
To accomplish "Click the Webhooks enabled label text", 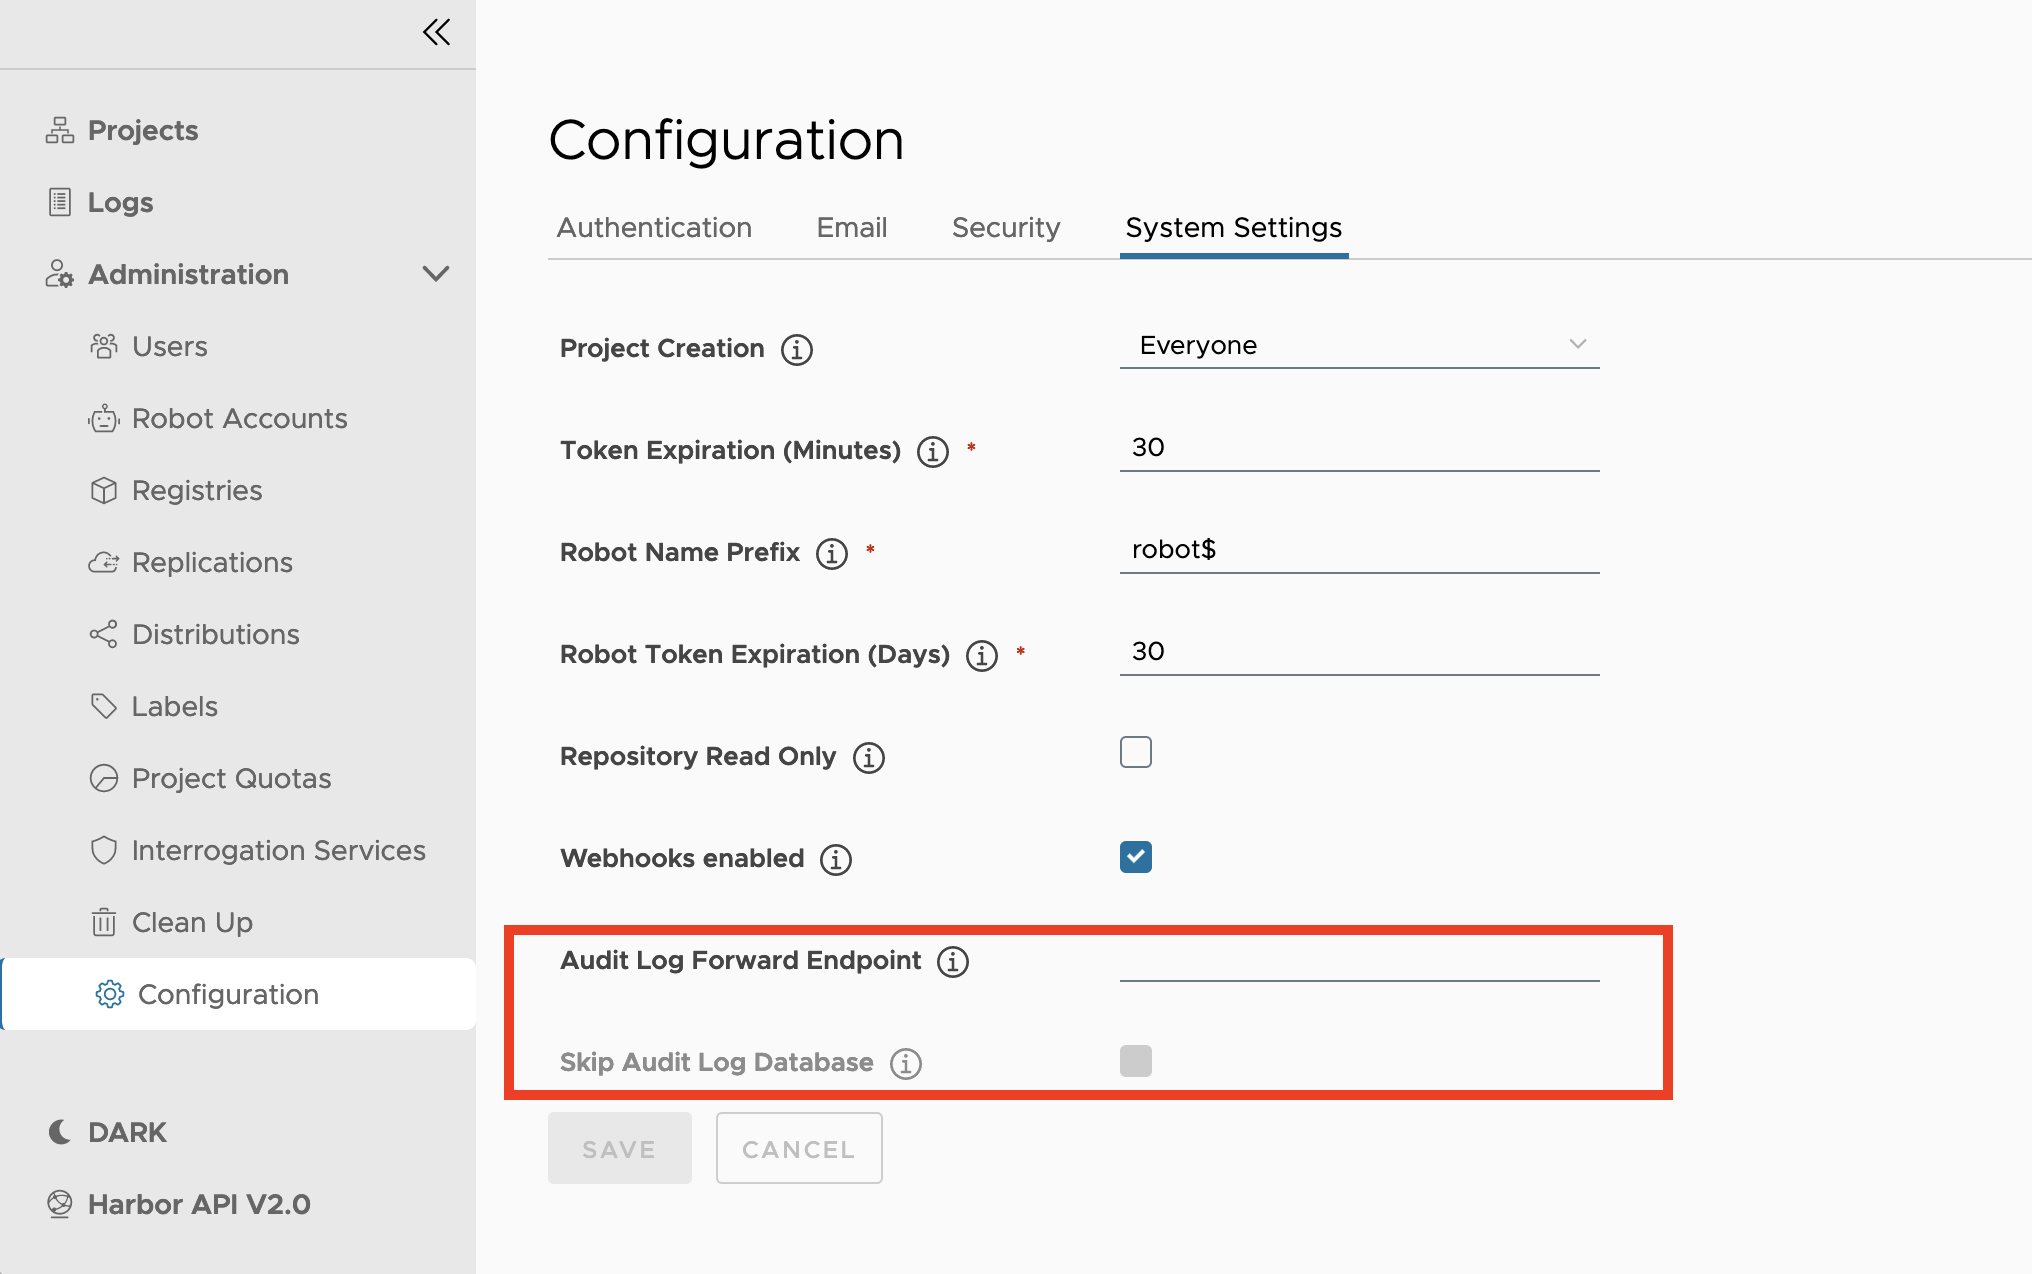I will point(682,858).
